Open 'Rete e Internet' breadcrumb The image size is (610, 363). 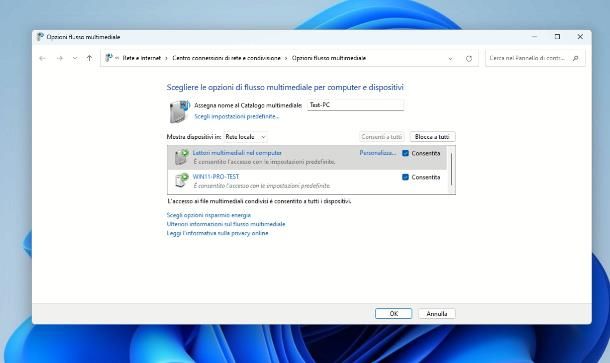[142, 58]
